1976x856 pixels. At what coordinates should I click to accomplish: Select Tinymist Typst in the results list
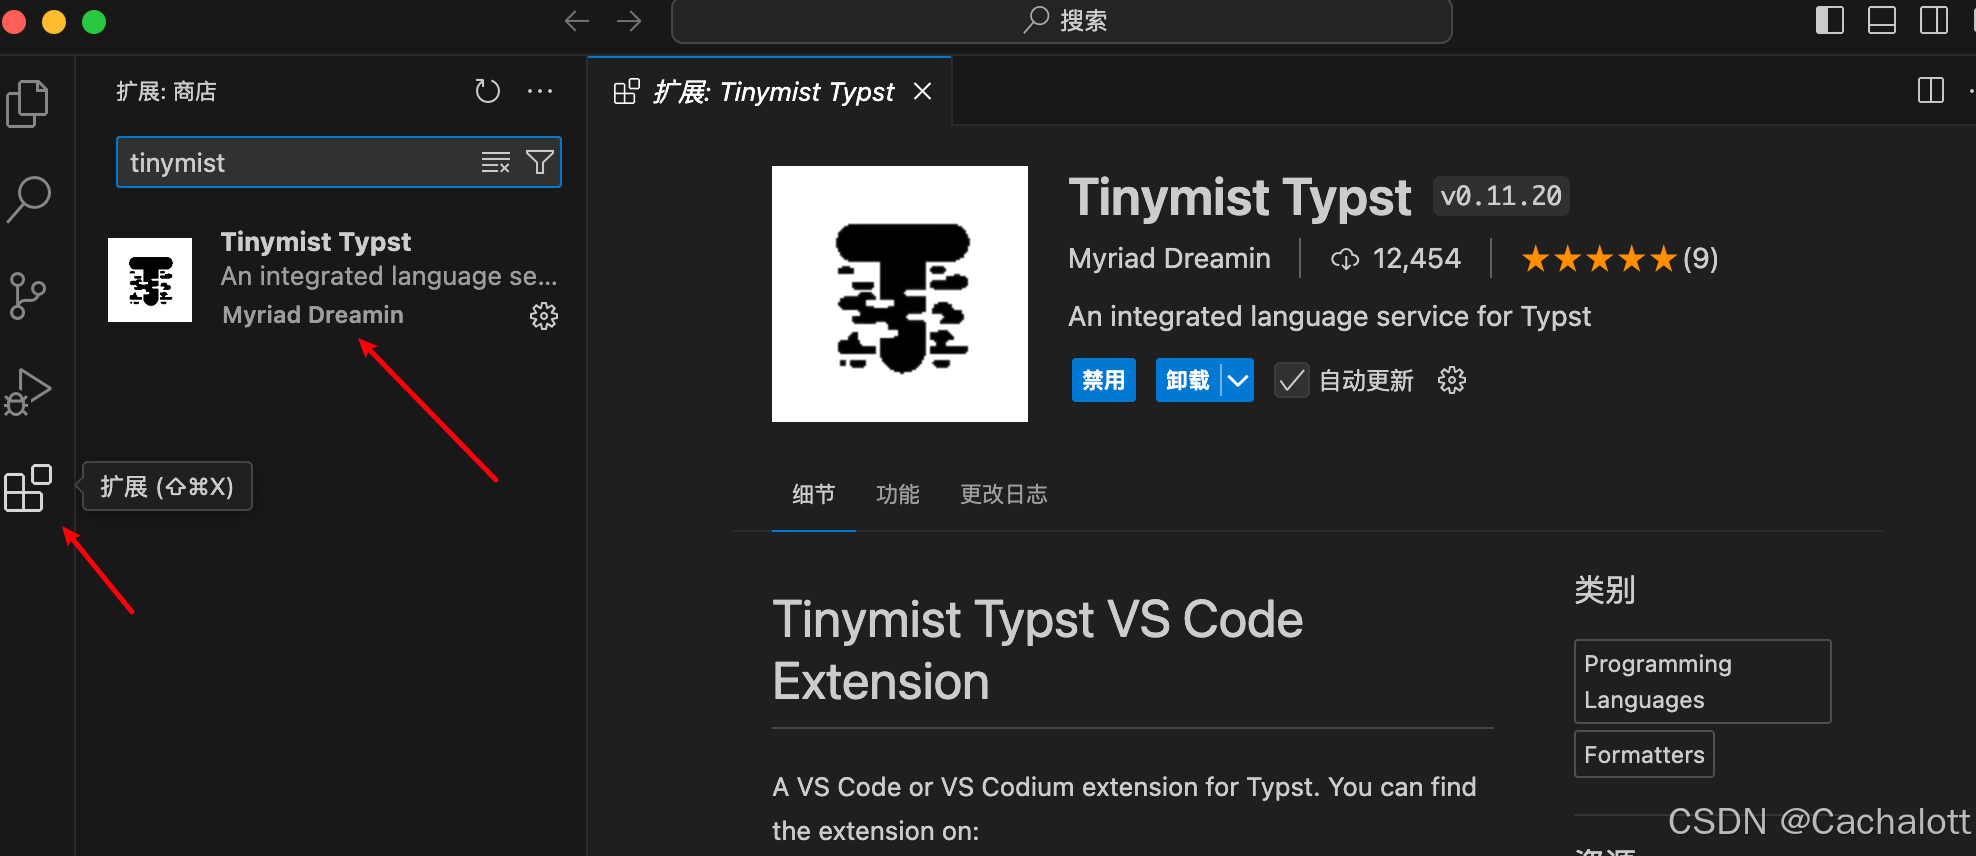pos(334,280)
